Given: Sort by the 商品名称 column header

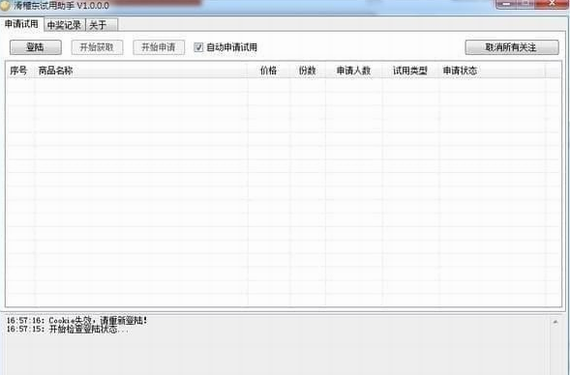Looking at the screenshot, I should (141, 70).
